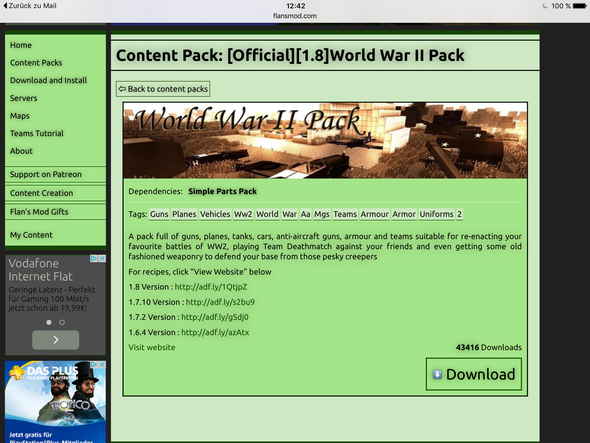Select the Planes tag
The height and width of the screenshot is (443, 590).
(x=184, y=214)
